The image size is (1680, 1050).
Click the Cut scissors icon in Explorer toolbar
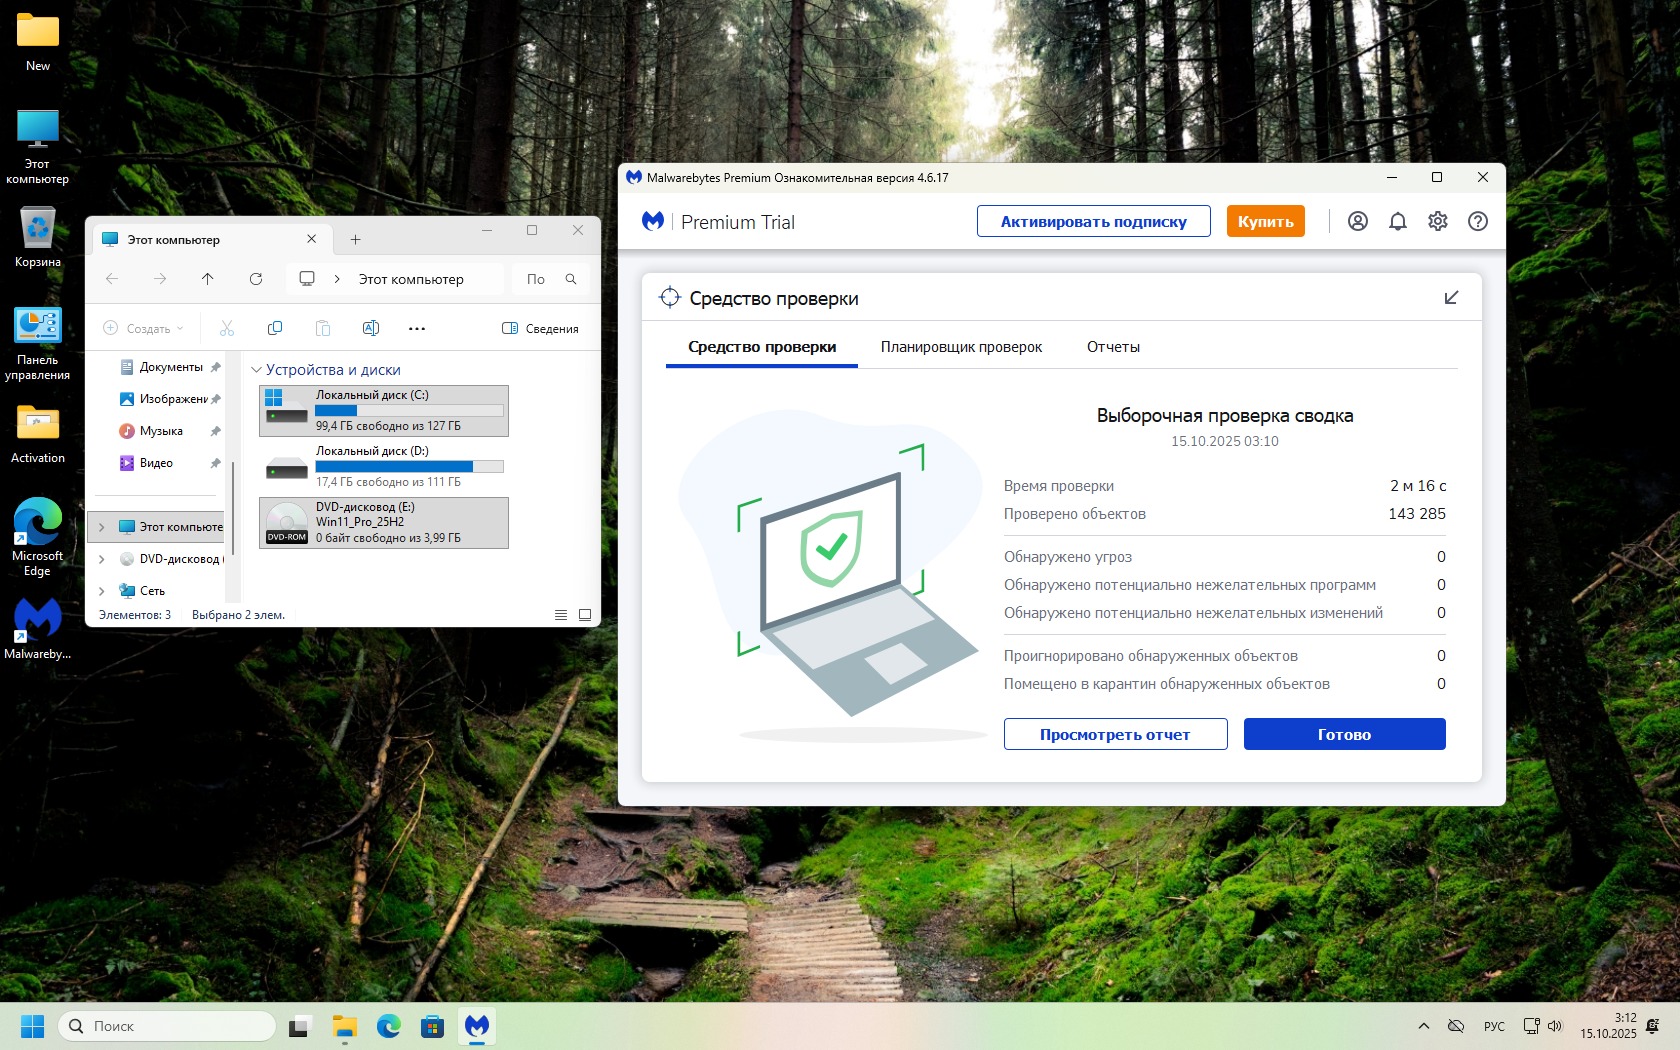click(x=227, y=328)
